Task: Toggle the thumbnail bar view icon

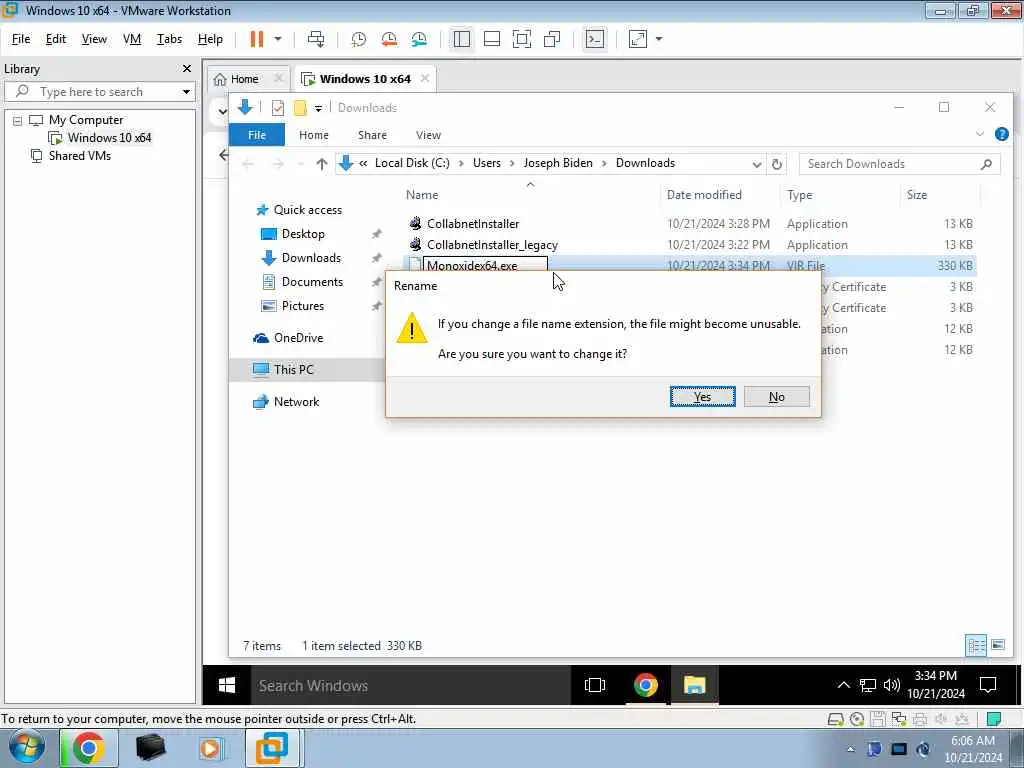Action: [x=492, y=39]
